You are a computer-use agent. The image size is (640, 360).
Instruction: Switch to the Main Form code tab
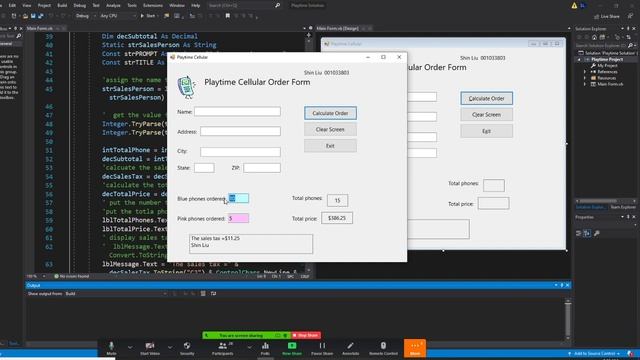pyautogui.click(x=40, y=28)
